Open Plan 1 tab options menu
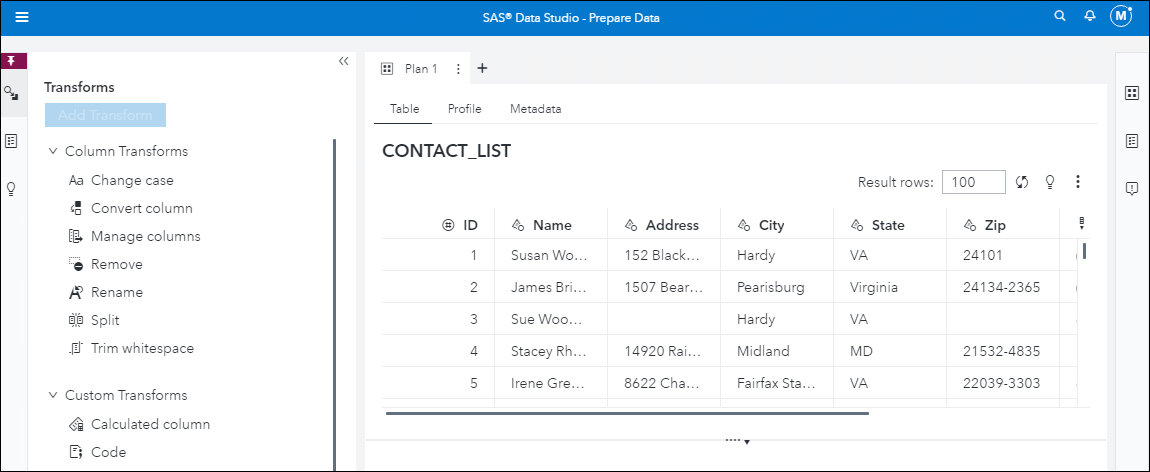Viewport: 1150px width, 472px height. coord(458,69)
